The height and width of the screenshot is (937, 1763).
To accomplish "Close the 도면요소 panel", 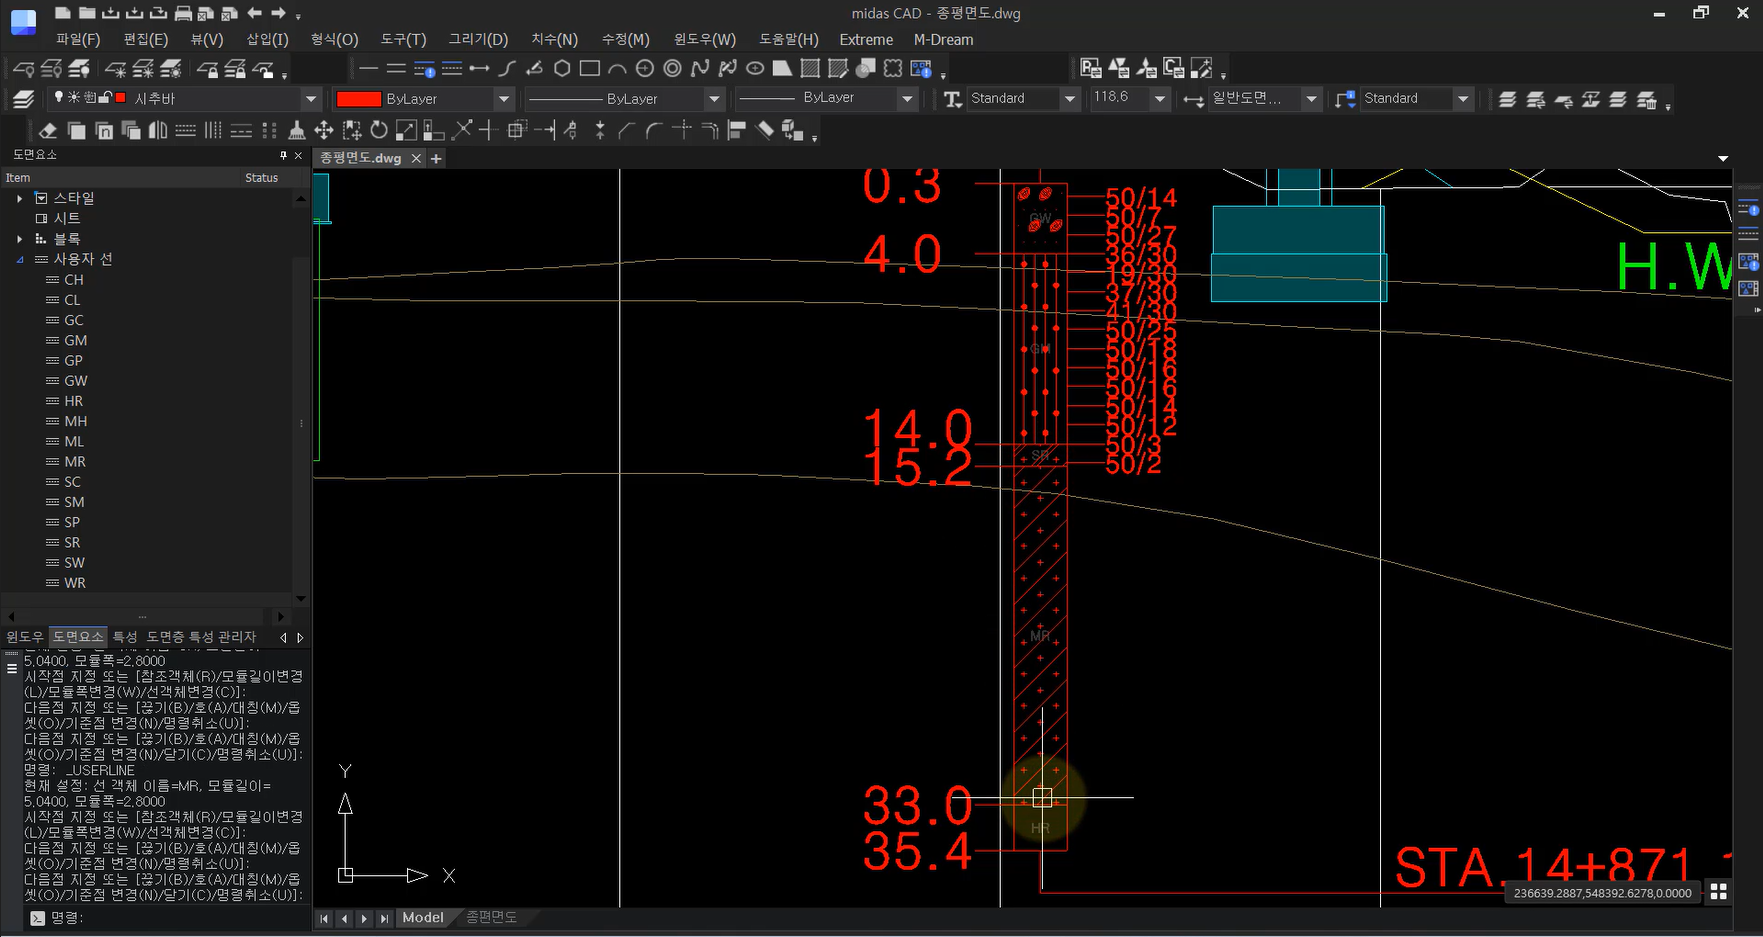I will click(x=298, y=155).
